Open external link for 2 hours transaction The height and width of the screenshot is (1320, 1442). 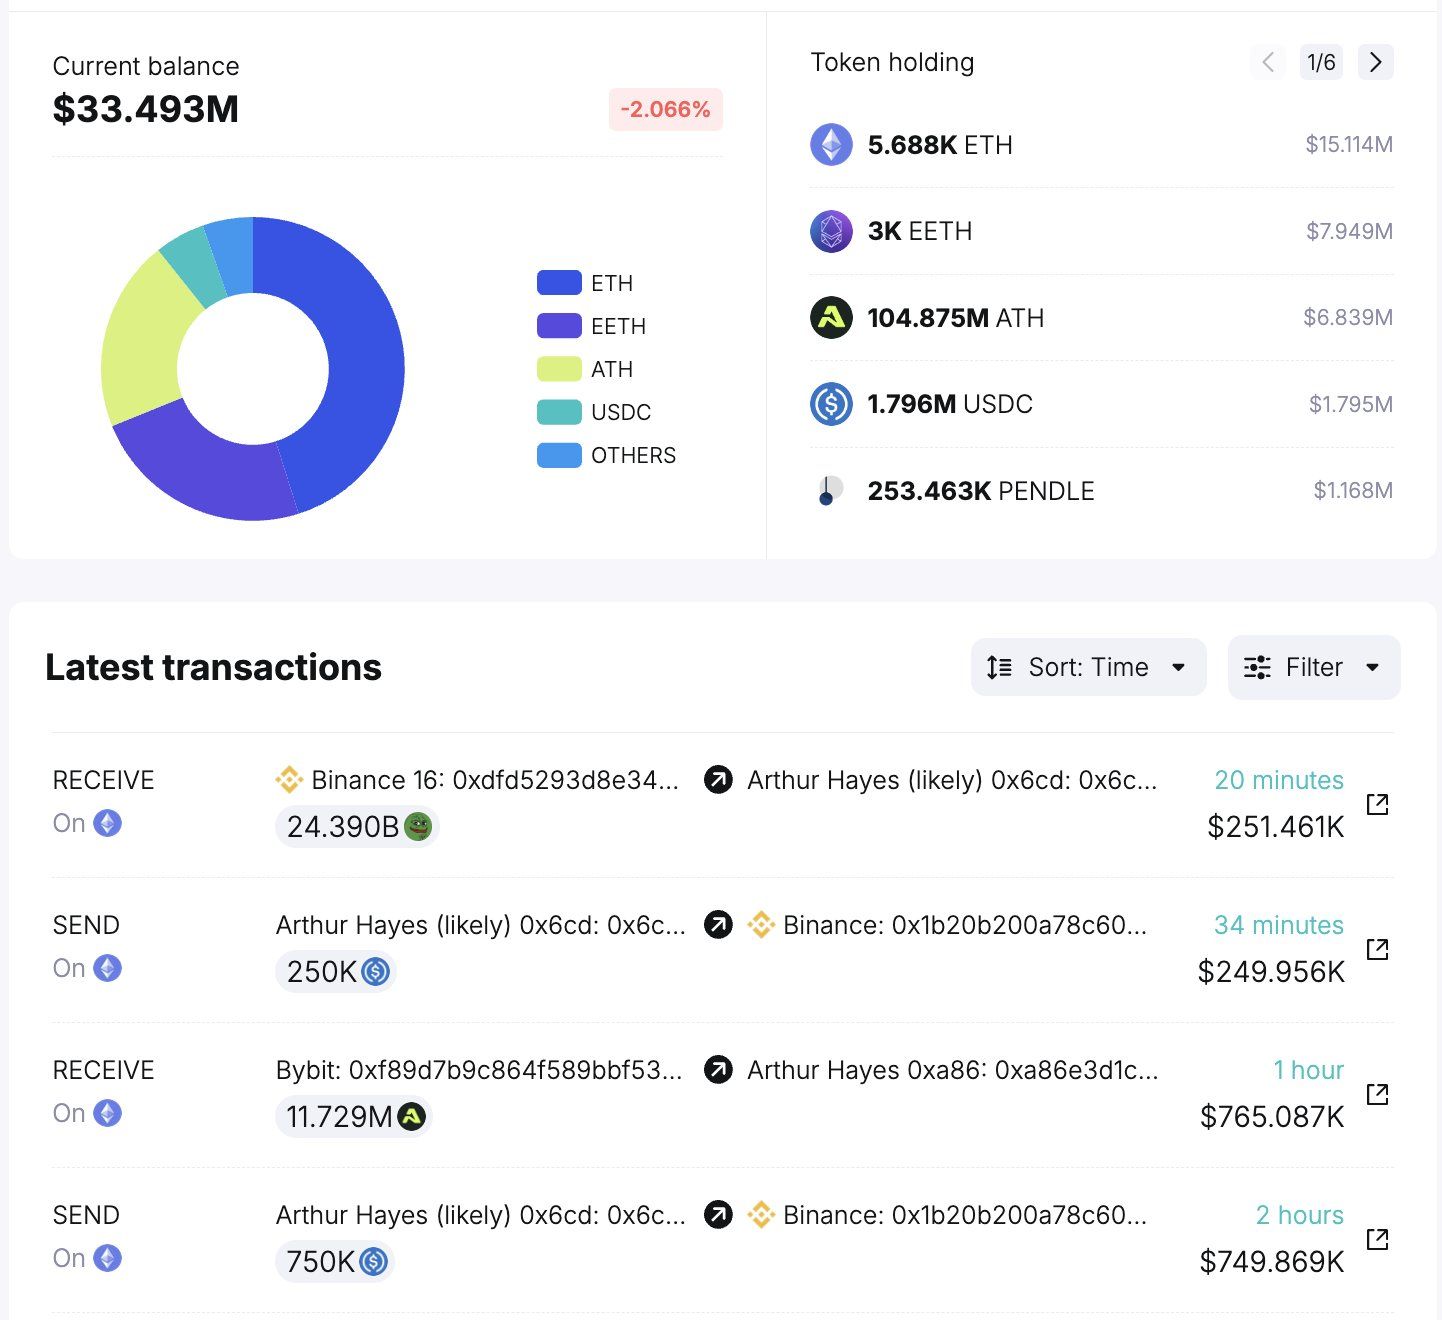click(x=1377, y=1239)
